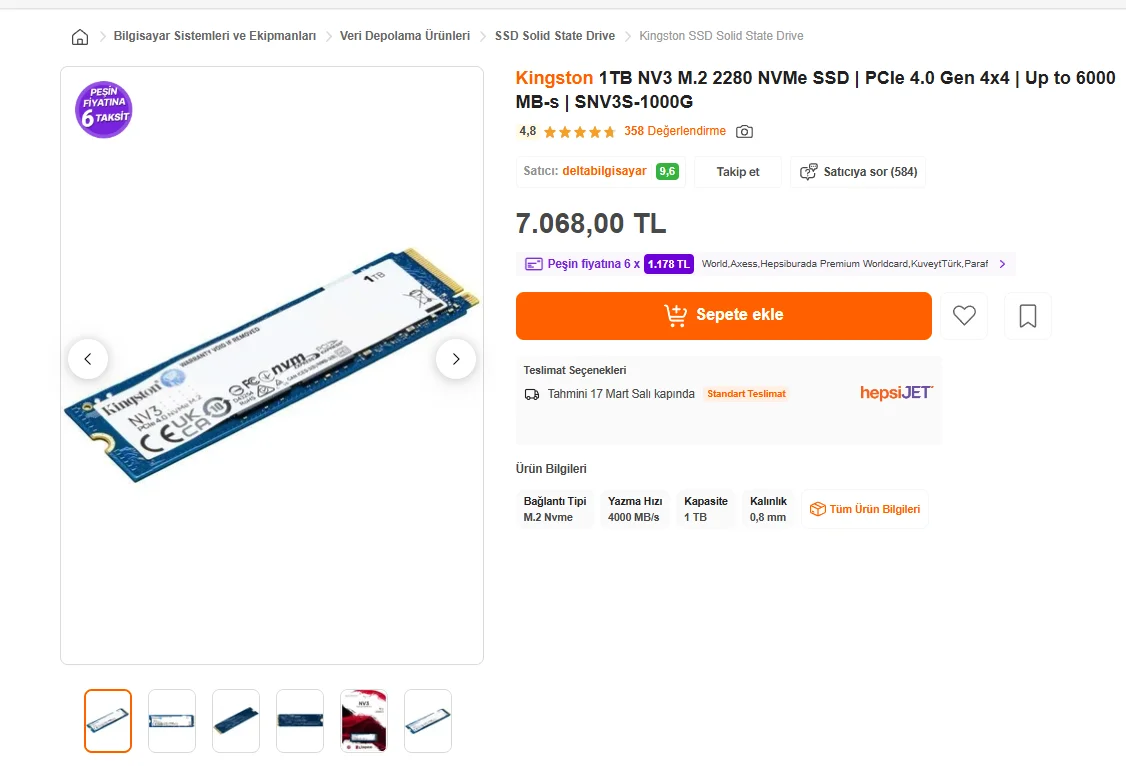Open Tüm Ürün Bilgileri details

click(865, 509)
